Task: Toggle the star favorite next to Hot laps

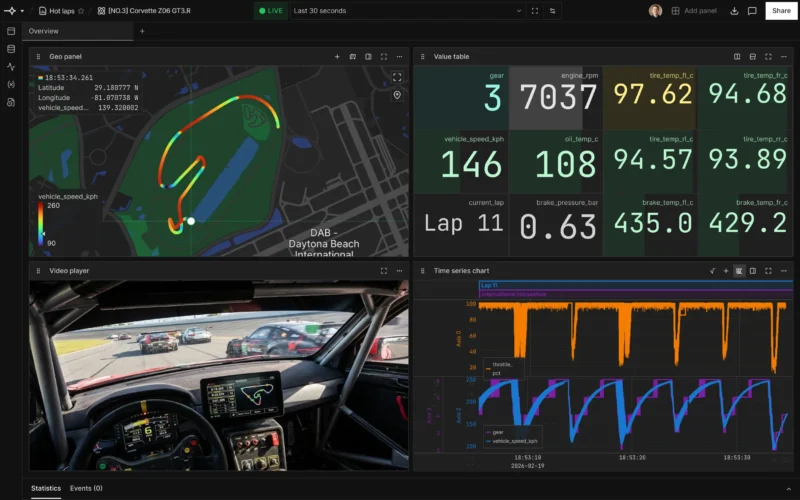Action: pos(81,11)
